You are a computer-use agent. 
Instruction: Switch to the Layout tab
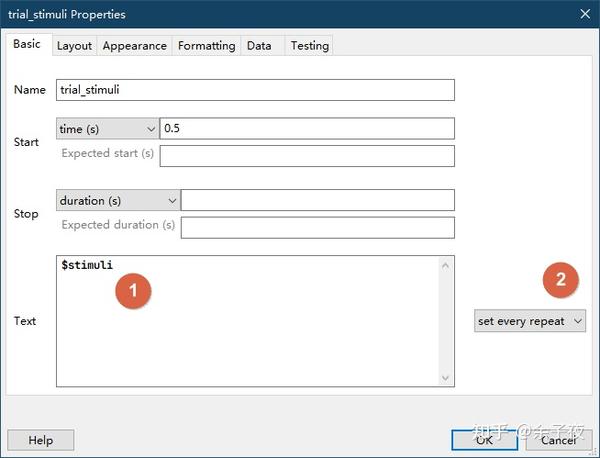click(74, 46)
